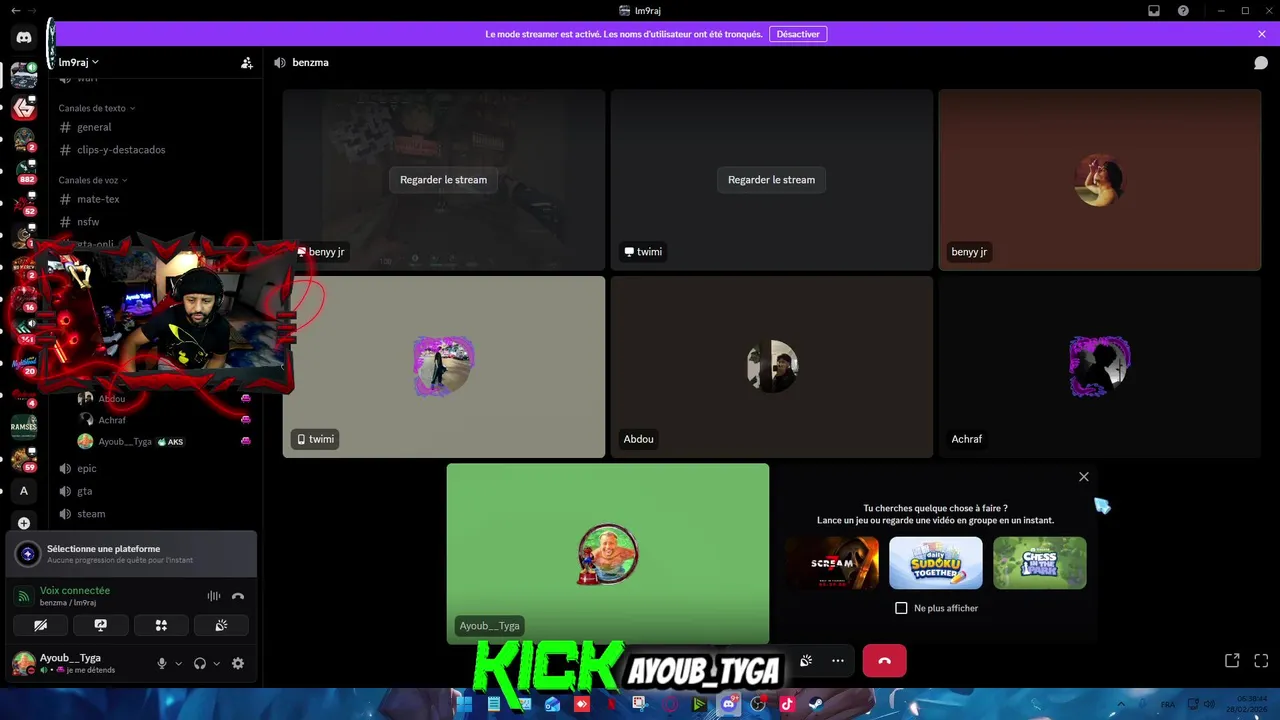Open the voice channel chat icon

tap(1261, 62)
